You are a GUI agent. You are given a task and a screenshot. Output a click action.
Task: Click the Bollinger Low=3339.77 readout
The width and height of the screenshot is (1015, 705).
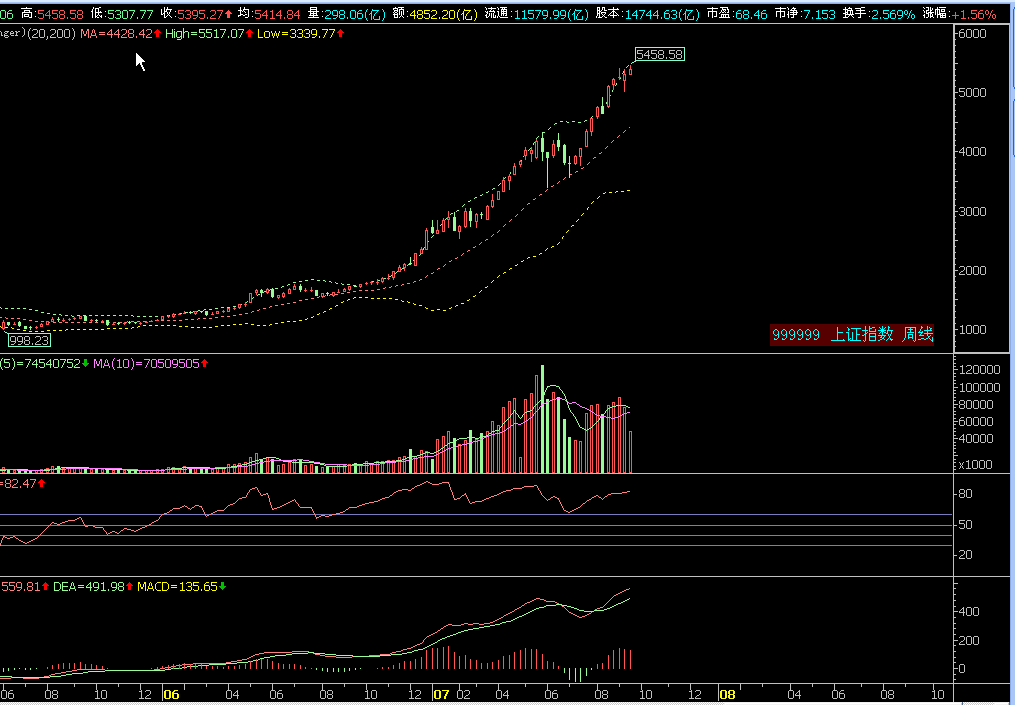pyautogui.click(x=300, y=34)
